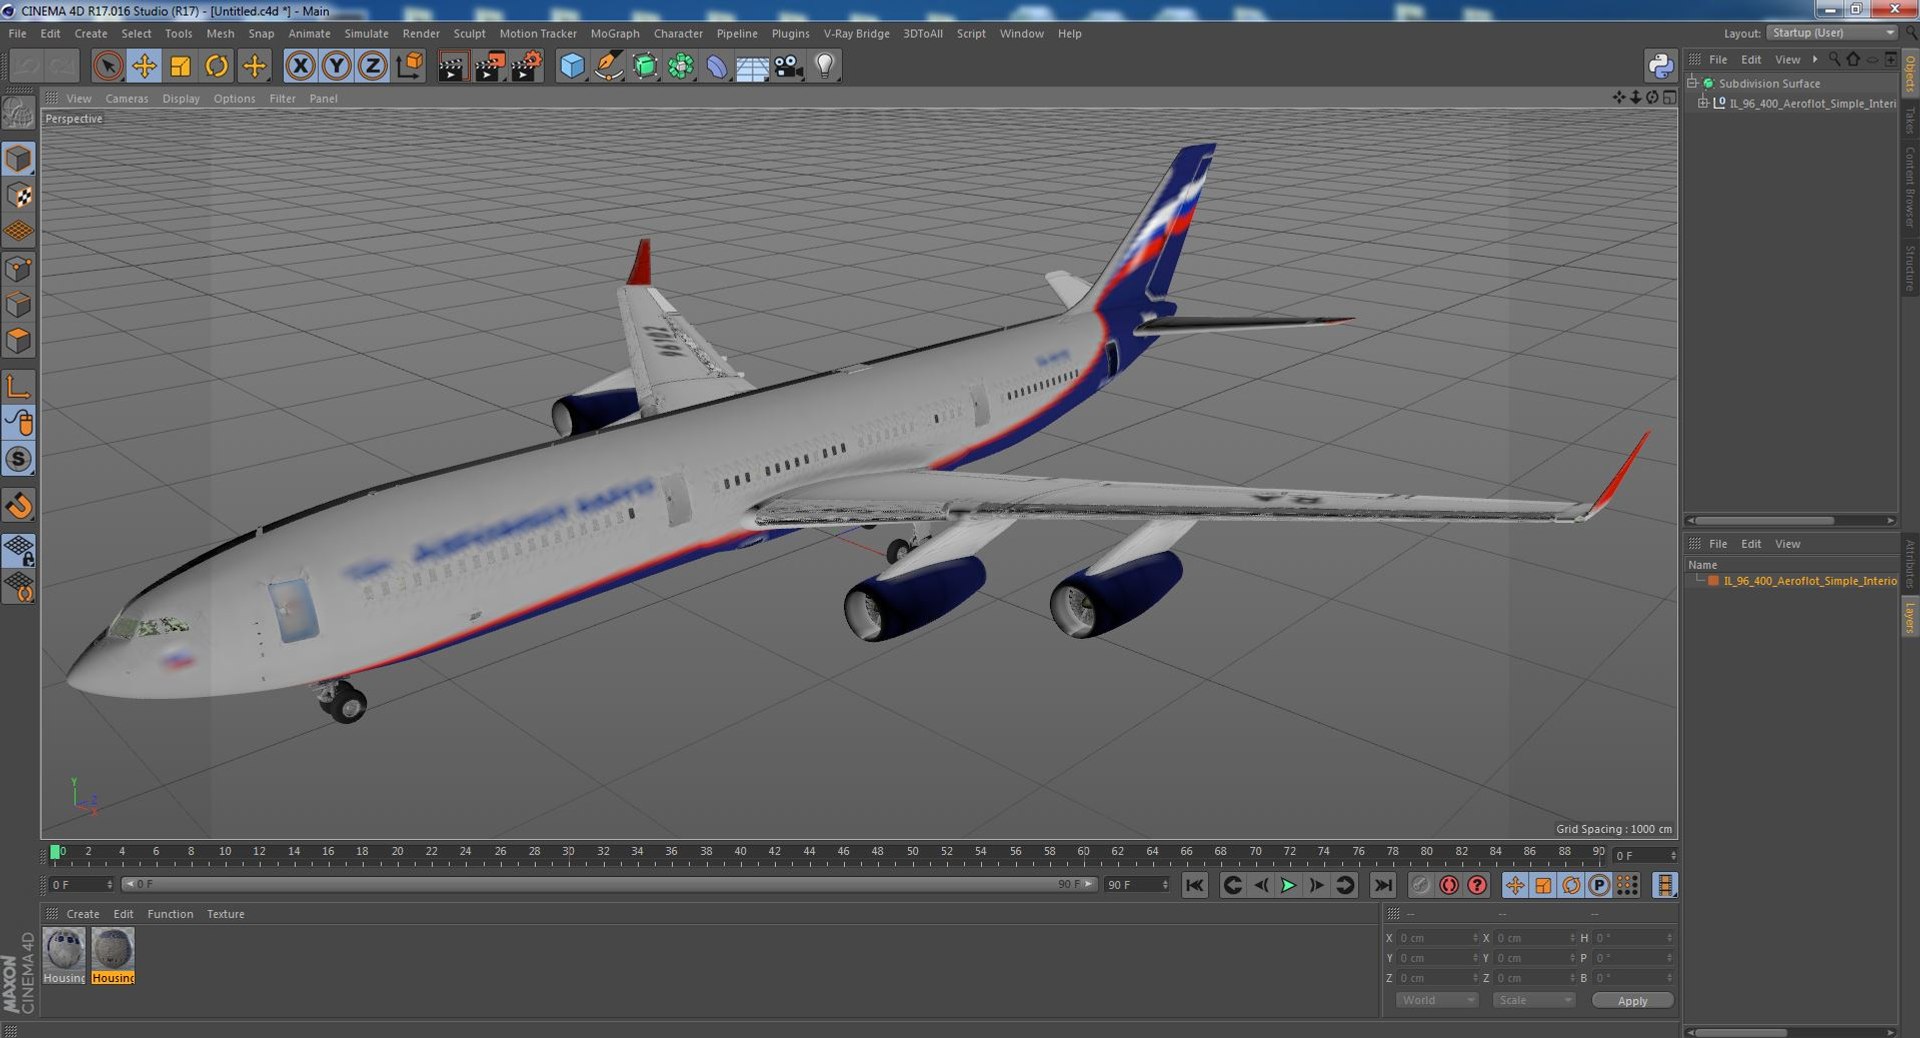
Task: Play the animation forward
Action: point(1288,885)
